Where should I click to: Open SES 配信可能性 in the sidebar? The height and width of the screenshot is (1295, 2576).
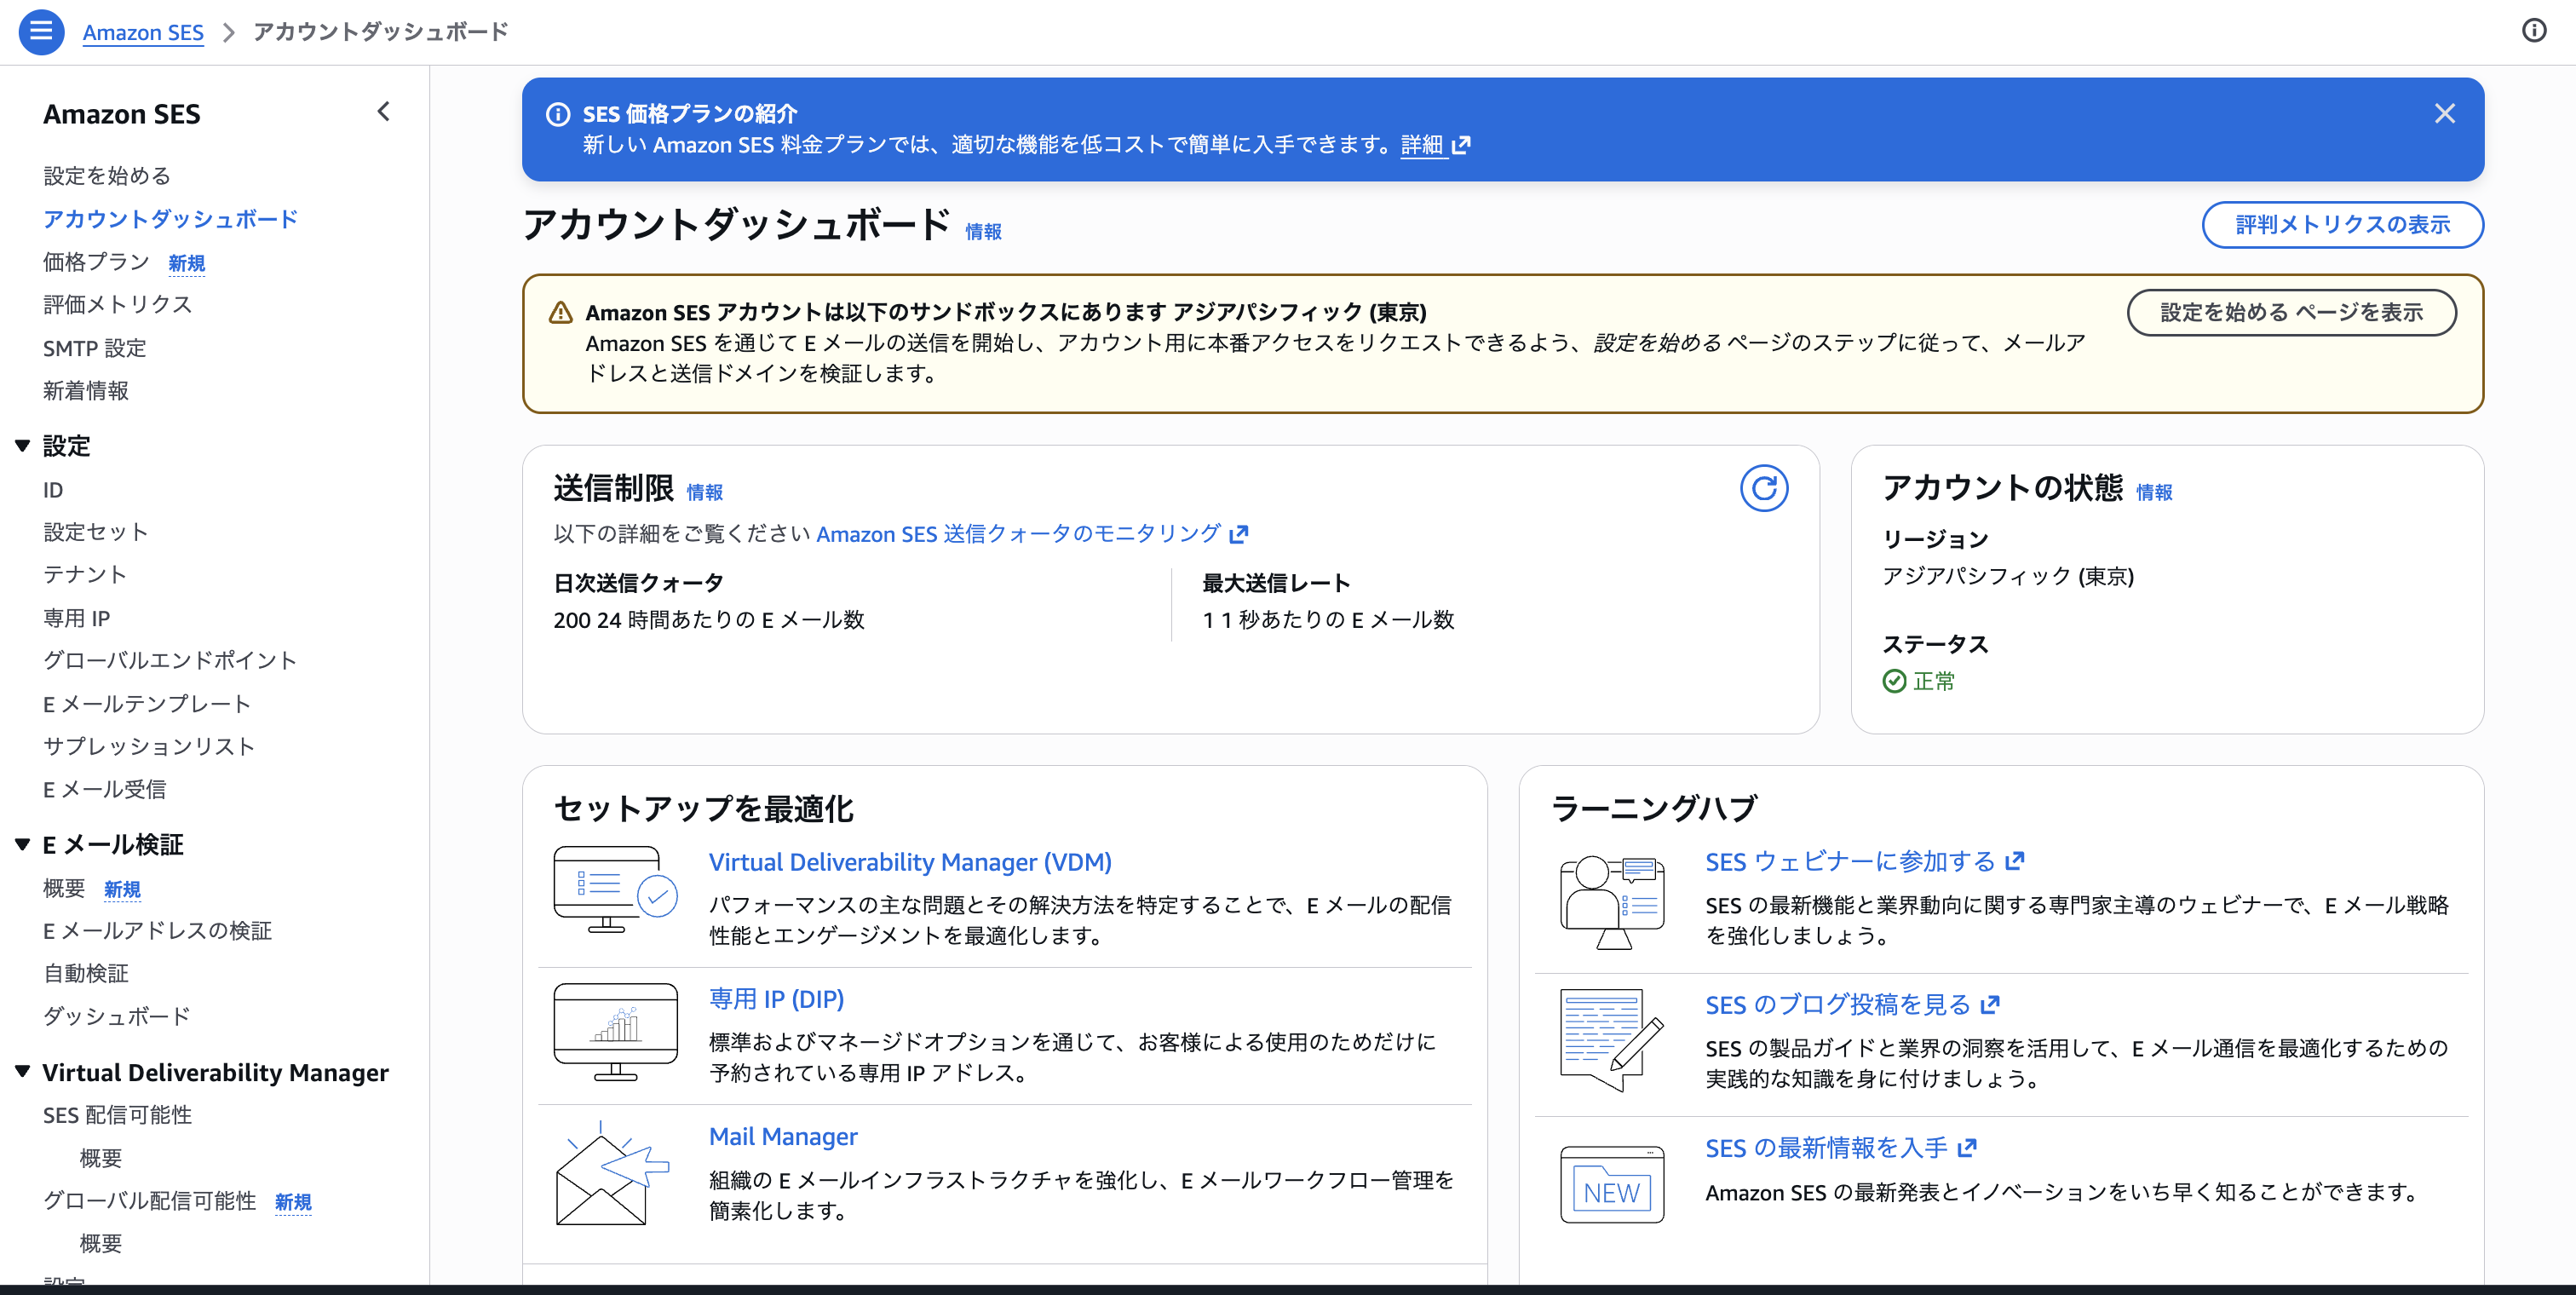click(118, 1115)
